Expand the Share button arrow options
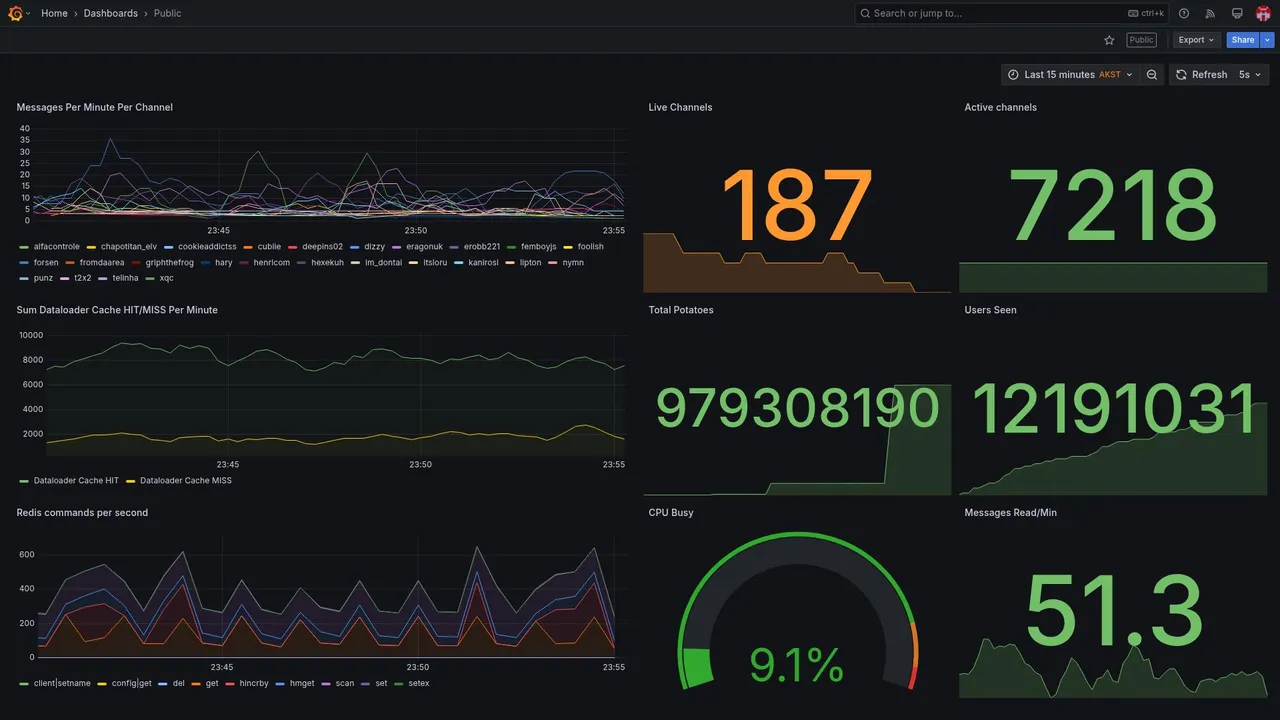1280x720 pixels. tap(1268, 40)
